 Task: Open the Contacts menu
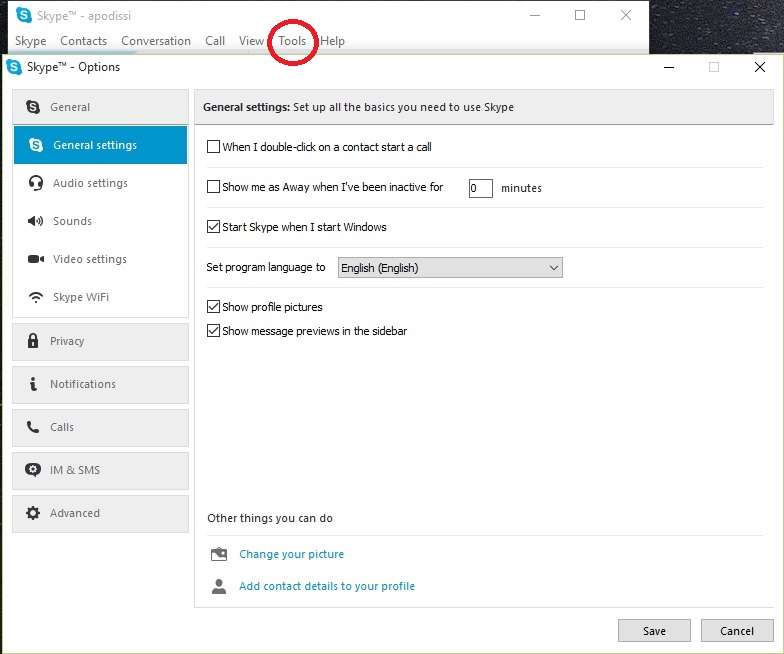click(x=84, y=41)
